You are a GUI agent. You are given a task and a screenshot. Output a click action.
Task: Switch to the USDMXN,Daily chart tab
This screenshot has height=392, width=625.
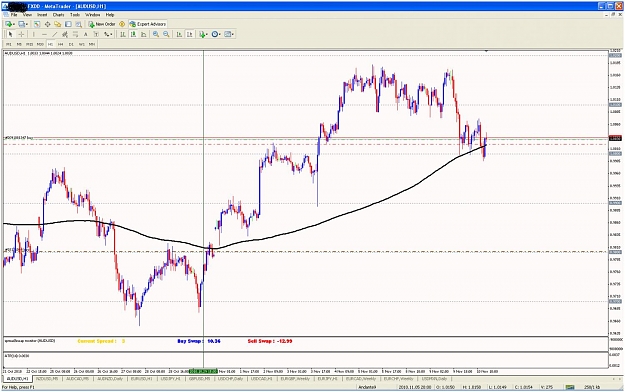(x=434, y=378)
